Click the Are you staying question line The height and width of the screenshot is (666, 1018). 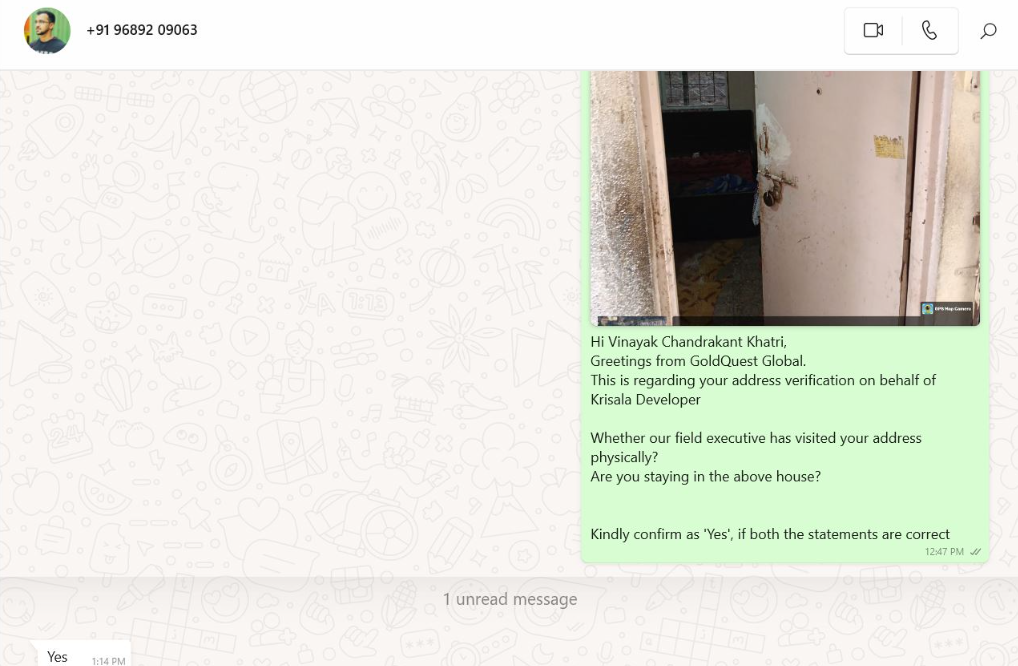click(x=705, y=476)
